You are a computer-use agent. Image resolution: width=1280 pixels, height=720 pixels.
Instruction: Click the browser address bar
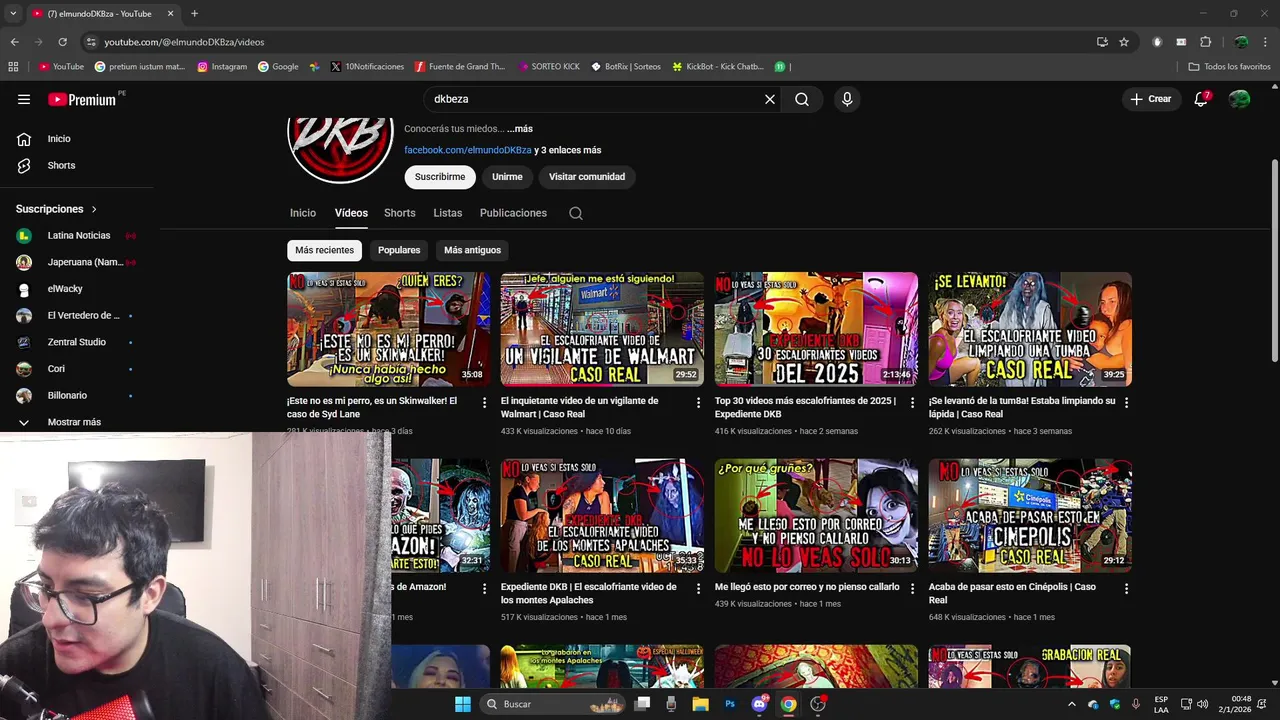[590, 42]
